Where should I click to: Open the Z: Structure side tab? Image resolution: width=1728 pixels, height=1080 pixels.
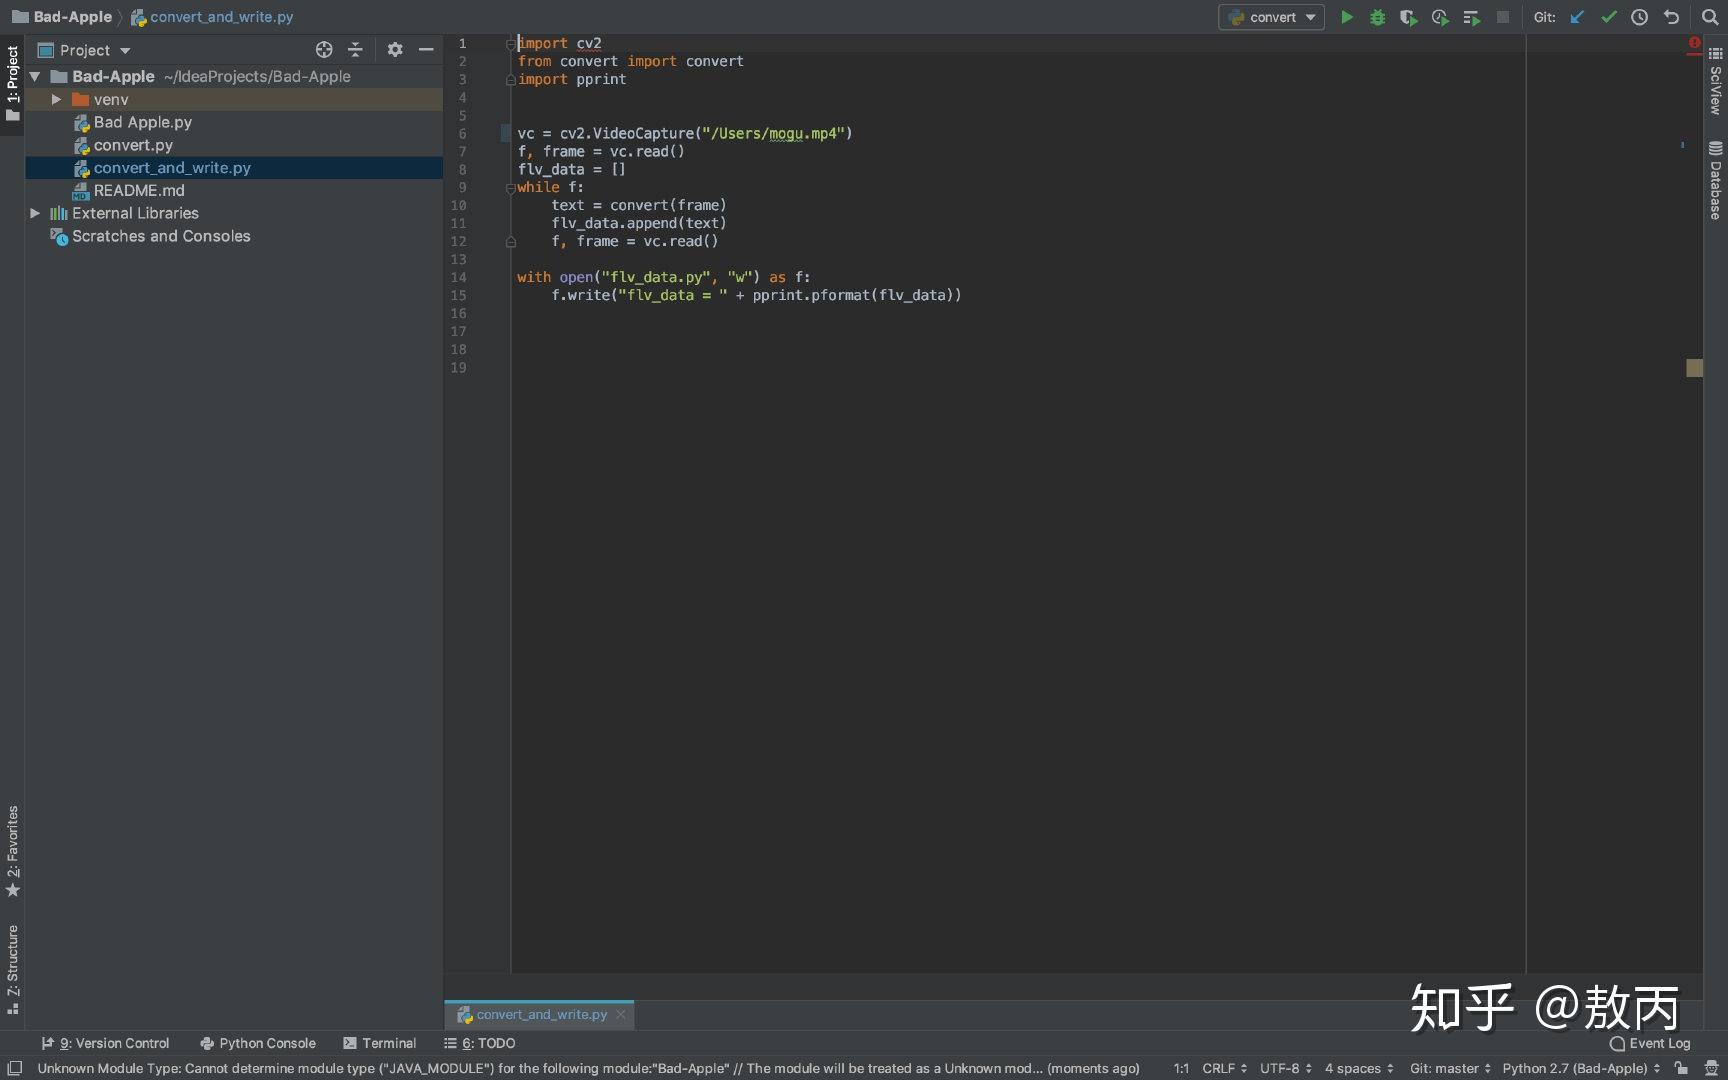tap(12, 970)
